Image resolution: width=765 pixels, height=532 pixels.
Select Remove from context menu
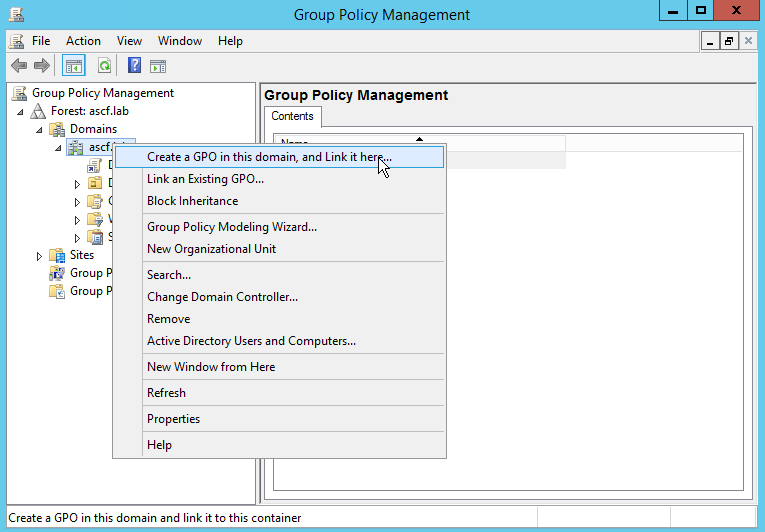[x=280, y=319]
